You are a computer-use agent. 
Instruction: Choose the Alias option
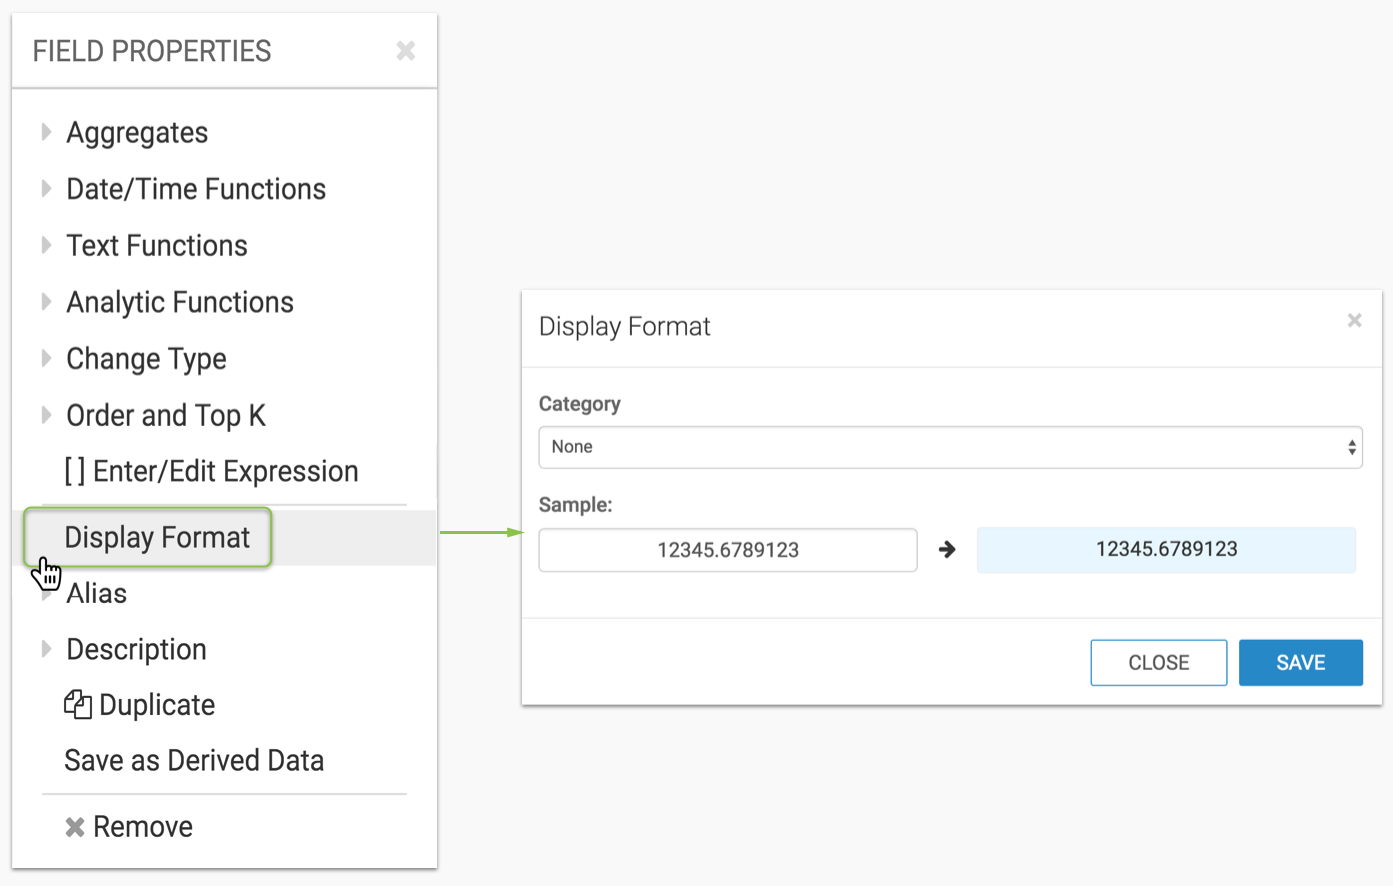pos(96,593)
